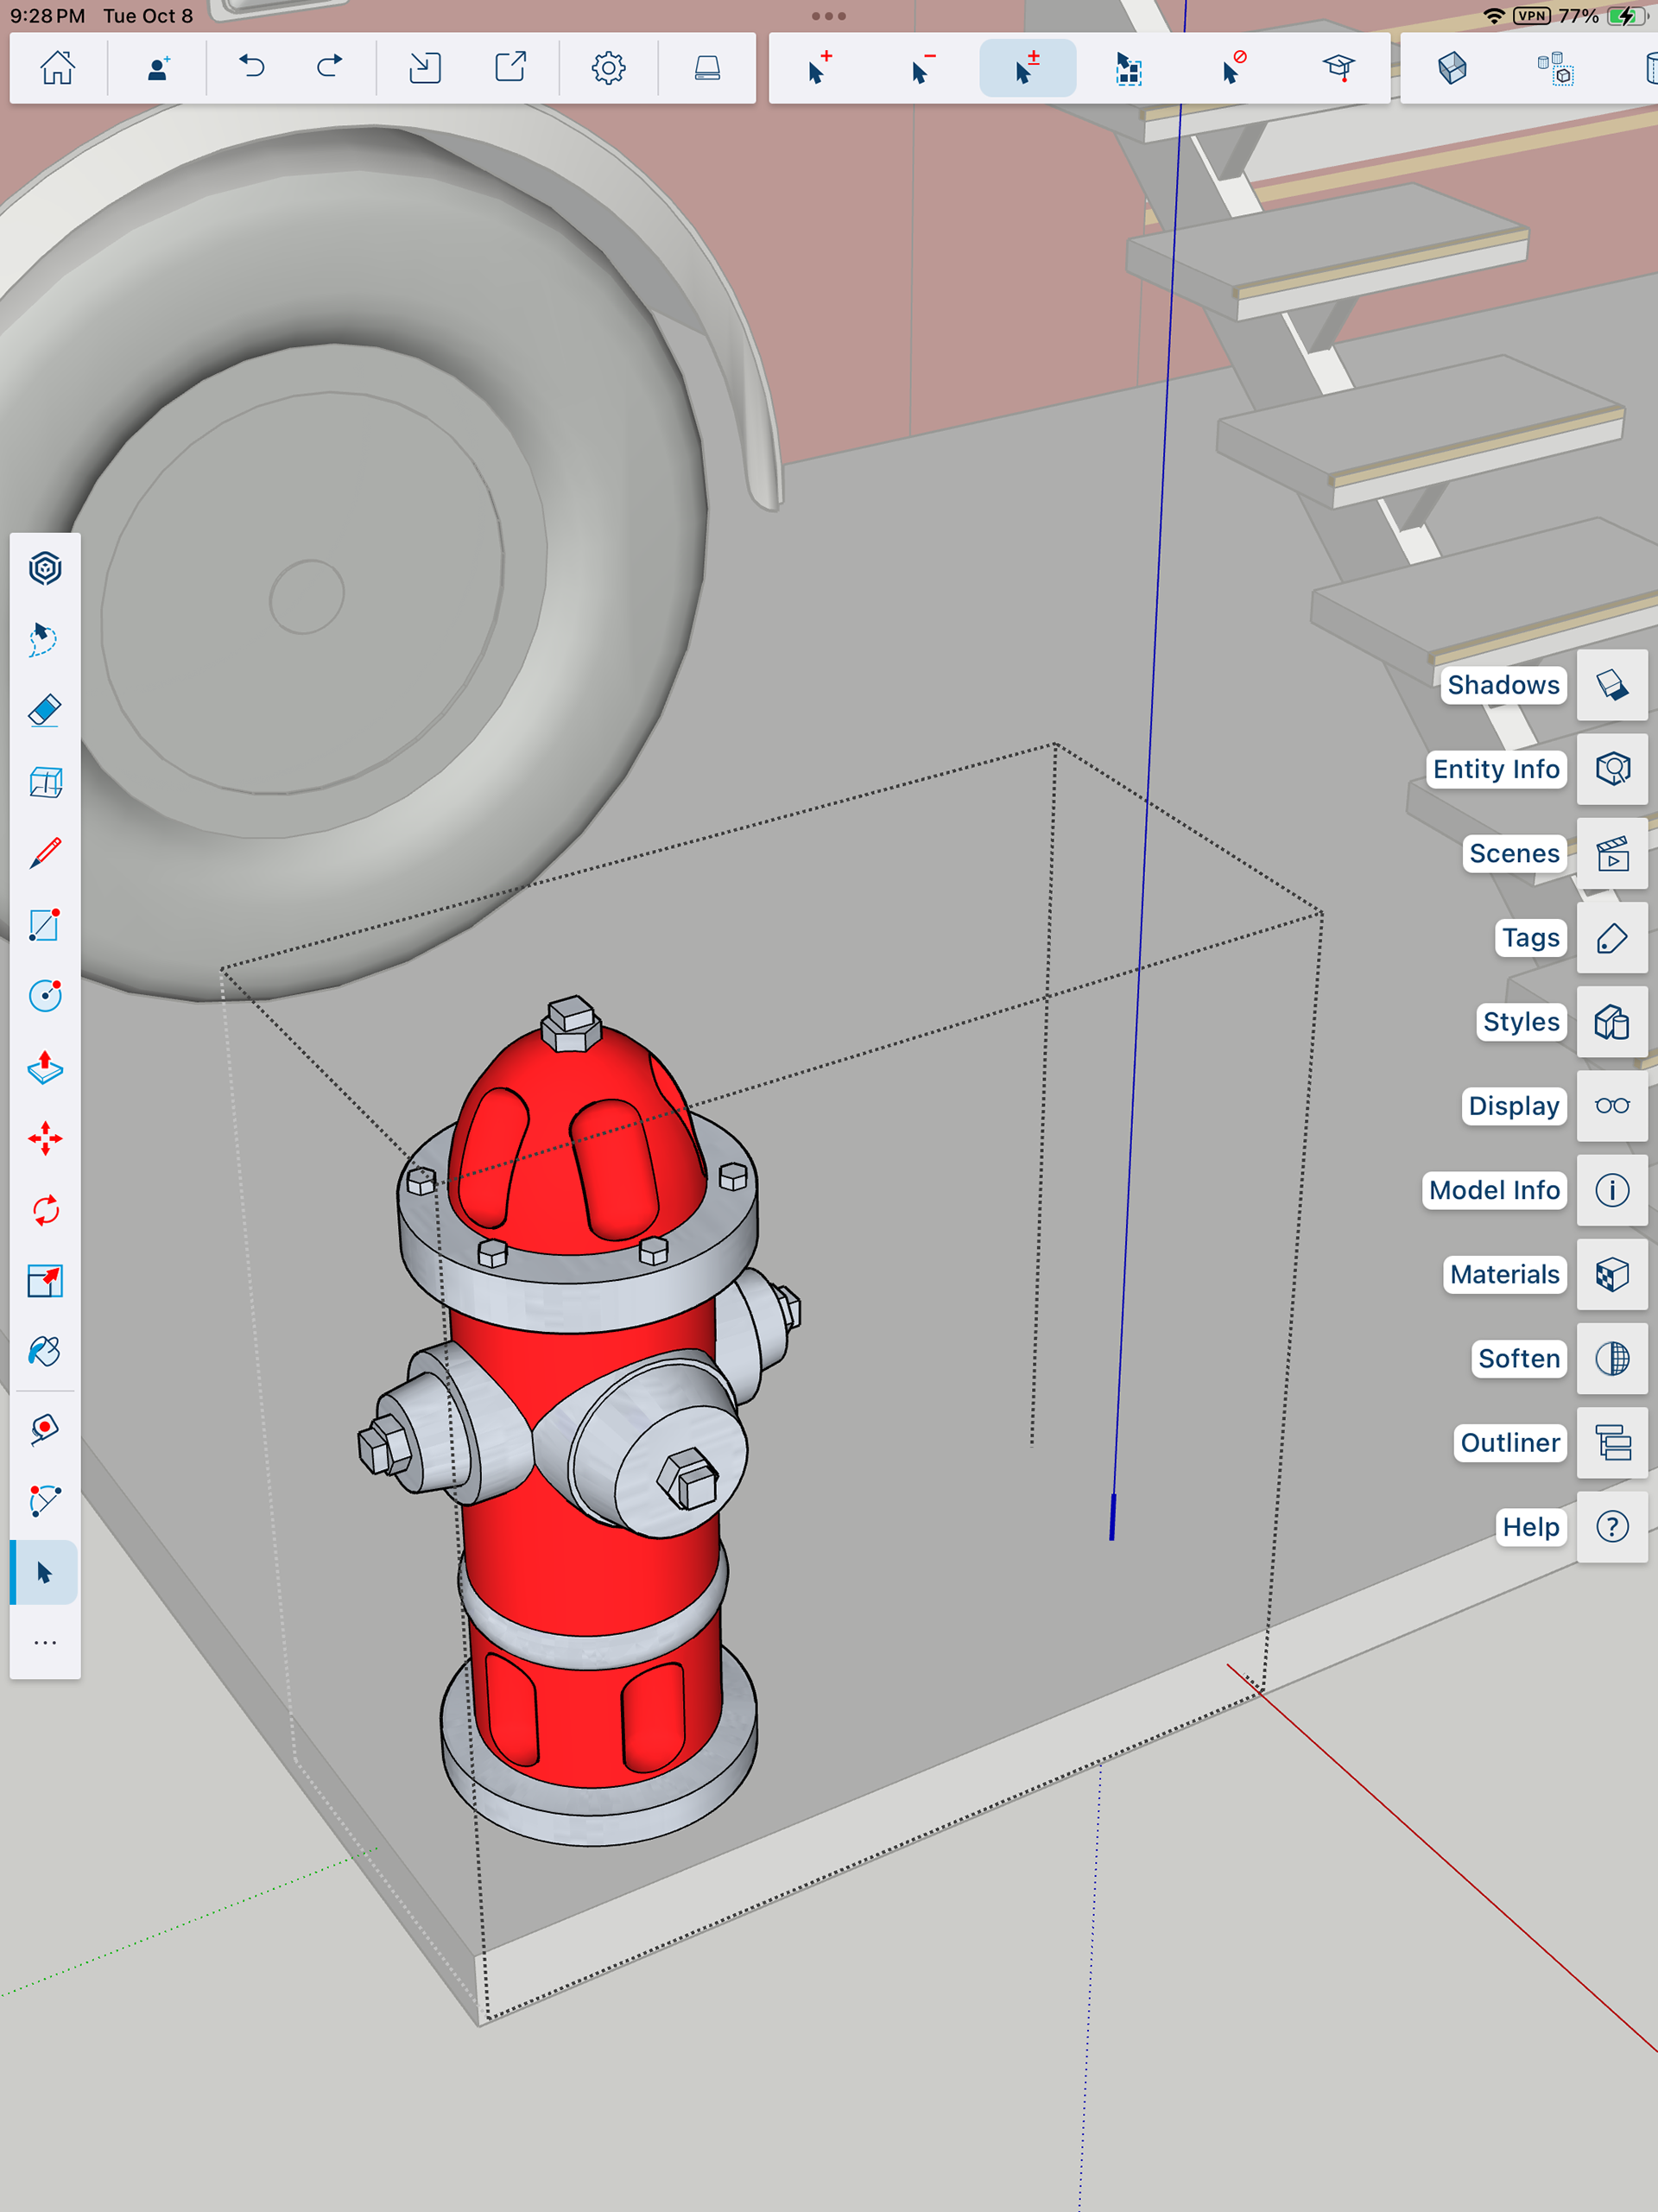The image size is (1658, 2212).
Task: Select the Eraser tool in left toolbar
Action: (45, 711)
